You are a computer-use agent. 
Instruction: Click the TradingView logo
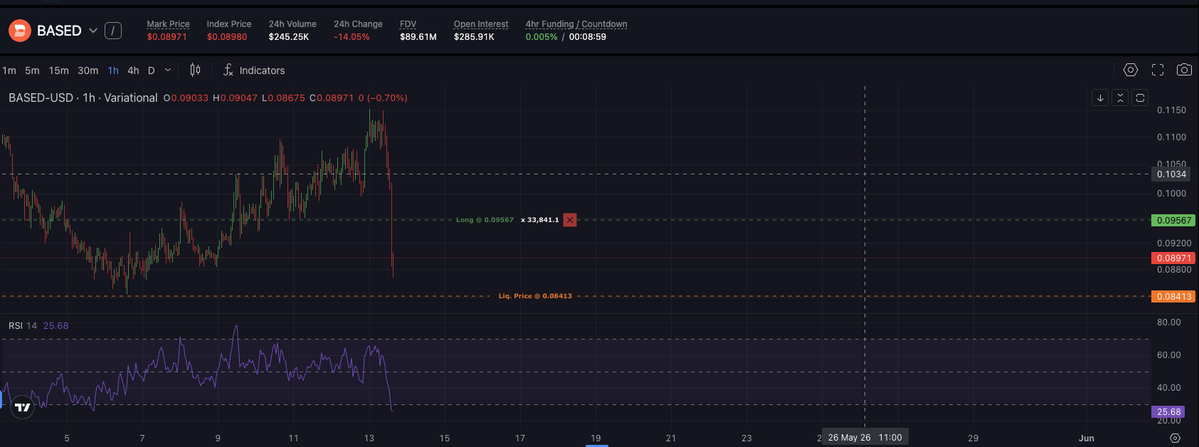click(23, 408)
